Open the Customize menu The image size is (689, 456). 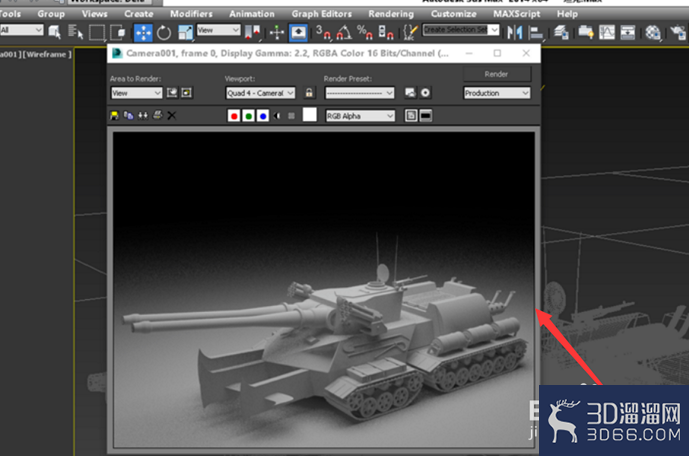click(453, 14)
